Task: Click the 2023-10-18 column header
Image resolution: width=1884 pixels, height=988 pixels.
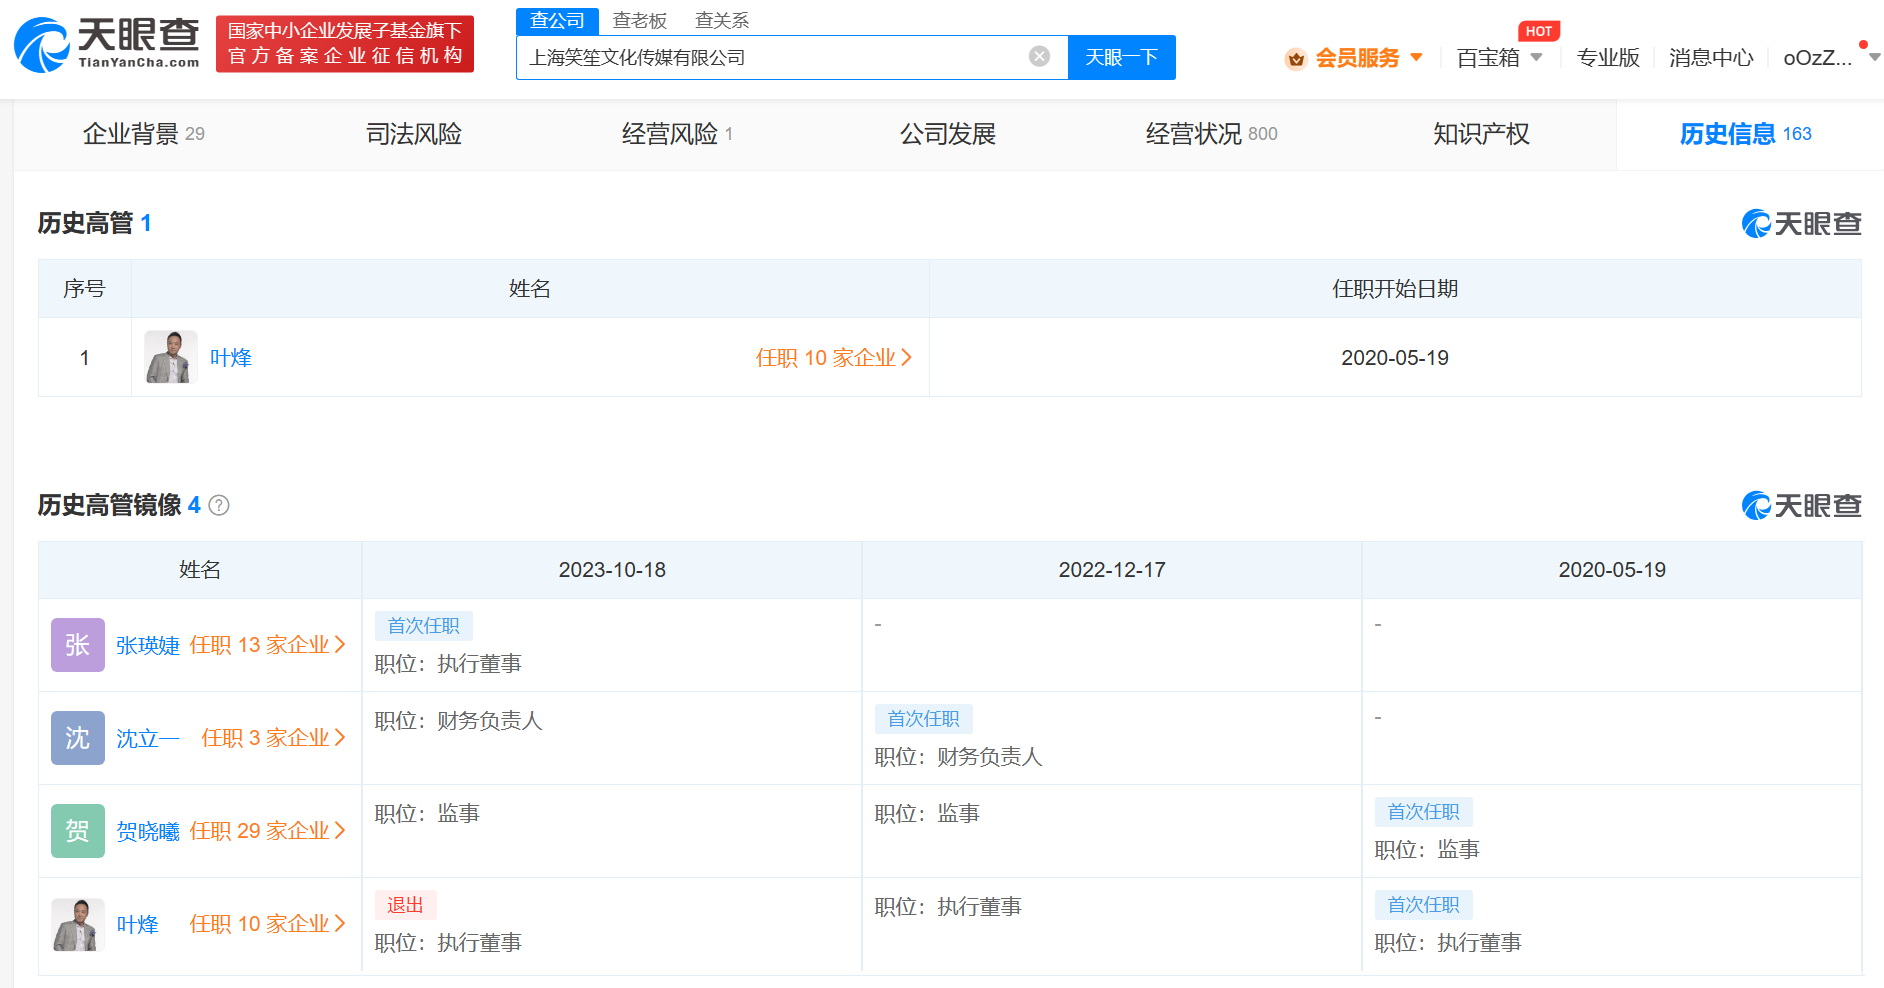Action: click(612, 570)
